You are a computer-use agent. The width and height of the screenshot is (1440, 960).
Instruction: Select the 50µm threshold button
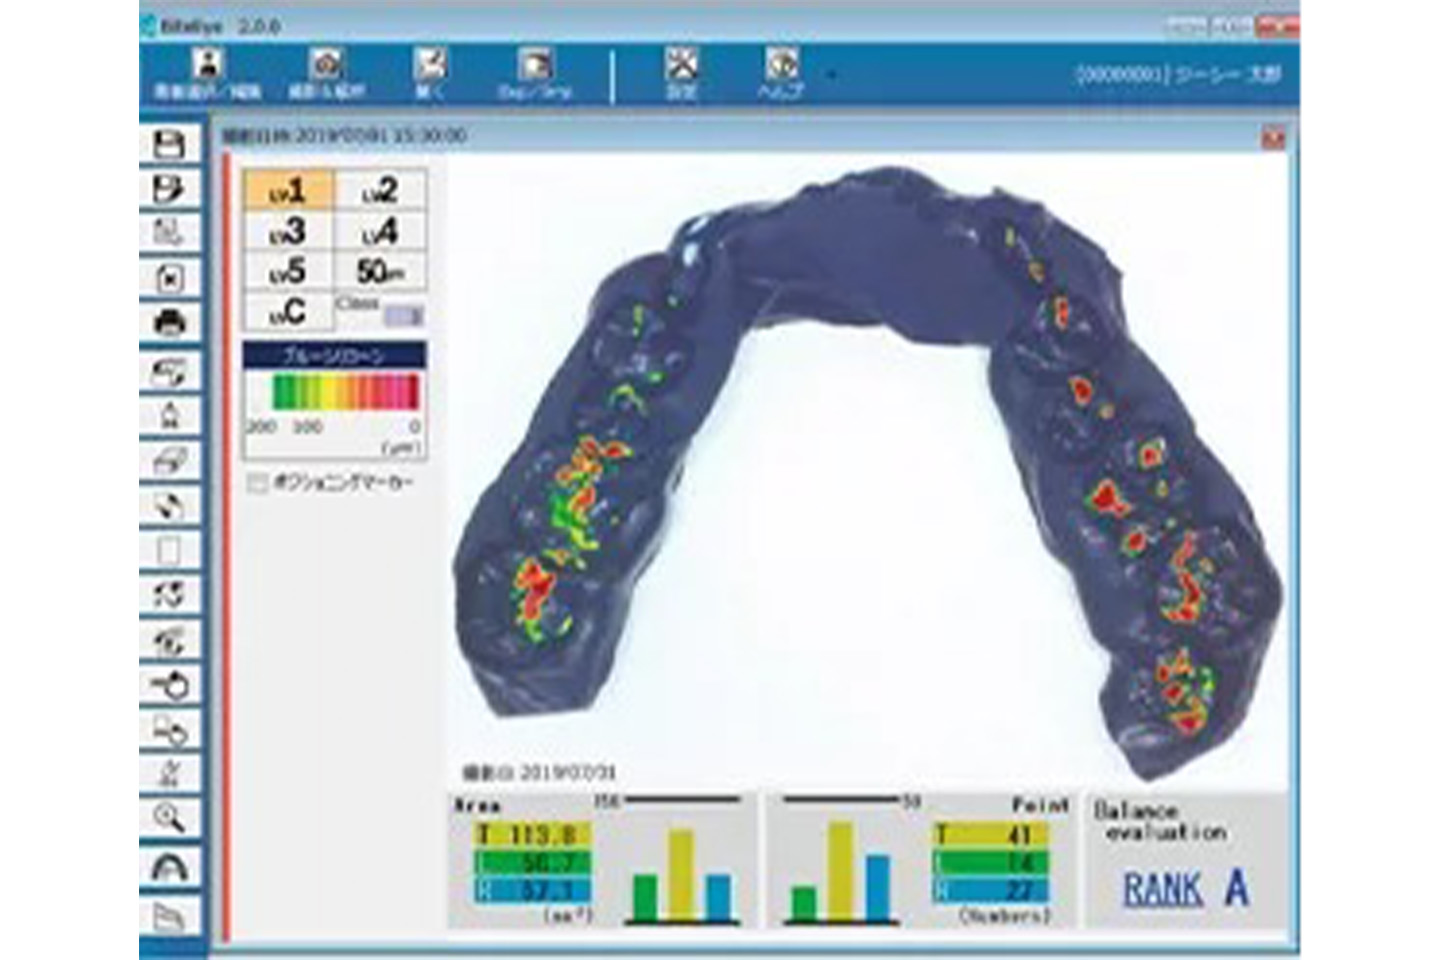379,271
